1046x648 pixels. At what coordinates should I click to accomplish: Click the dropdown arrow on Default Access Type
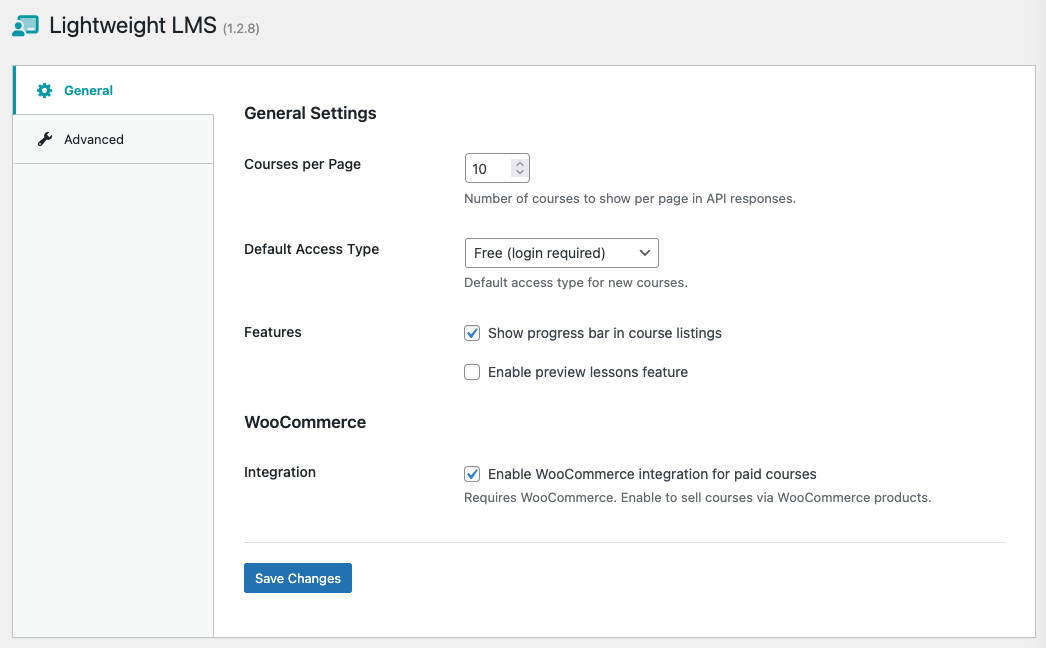point(645,253)
